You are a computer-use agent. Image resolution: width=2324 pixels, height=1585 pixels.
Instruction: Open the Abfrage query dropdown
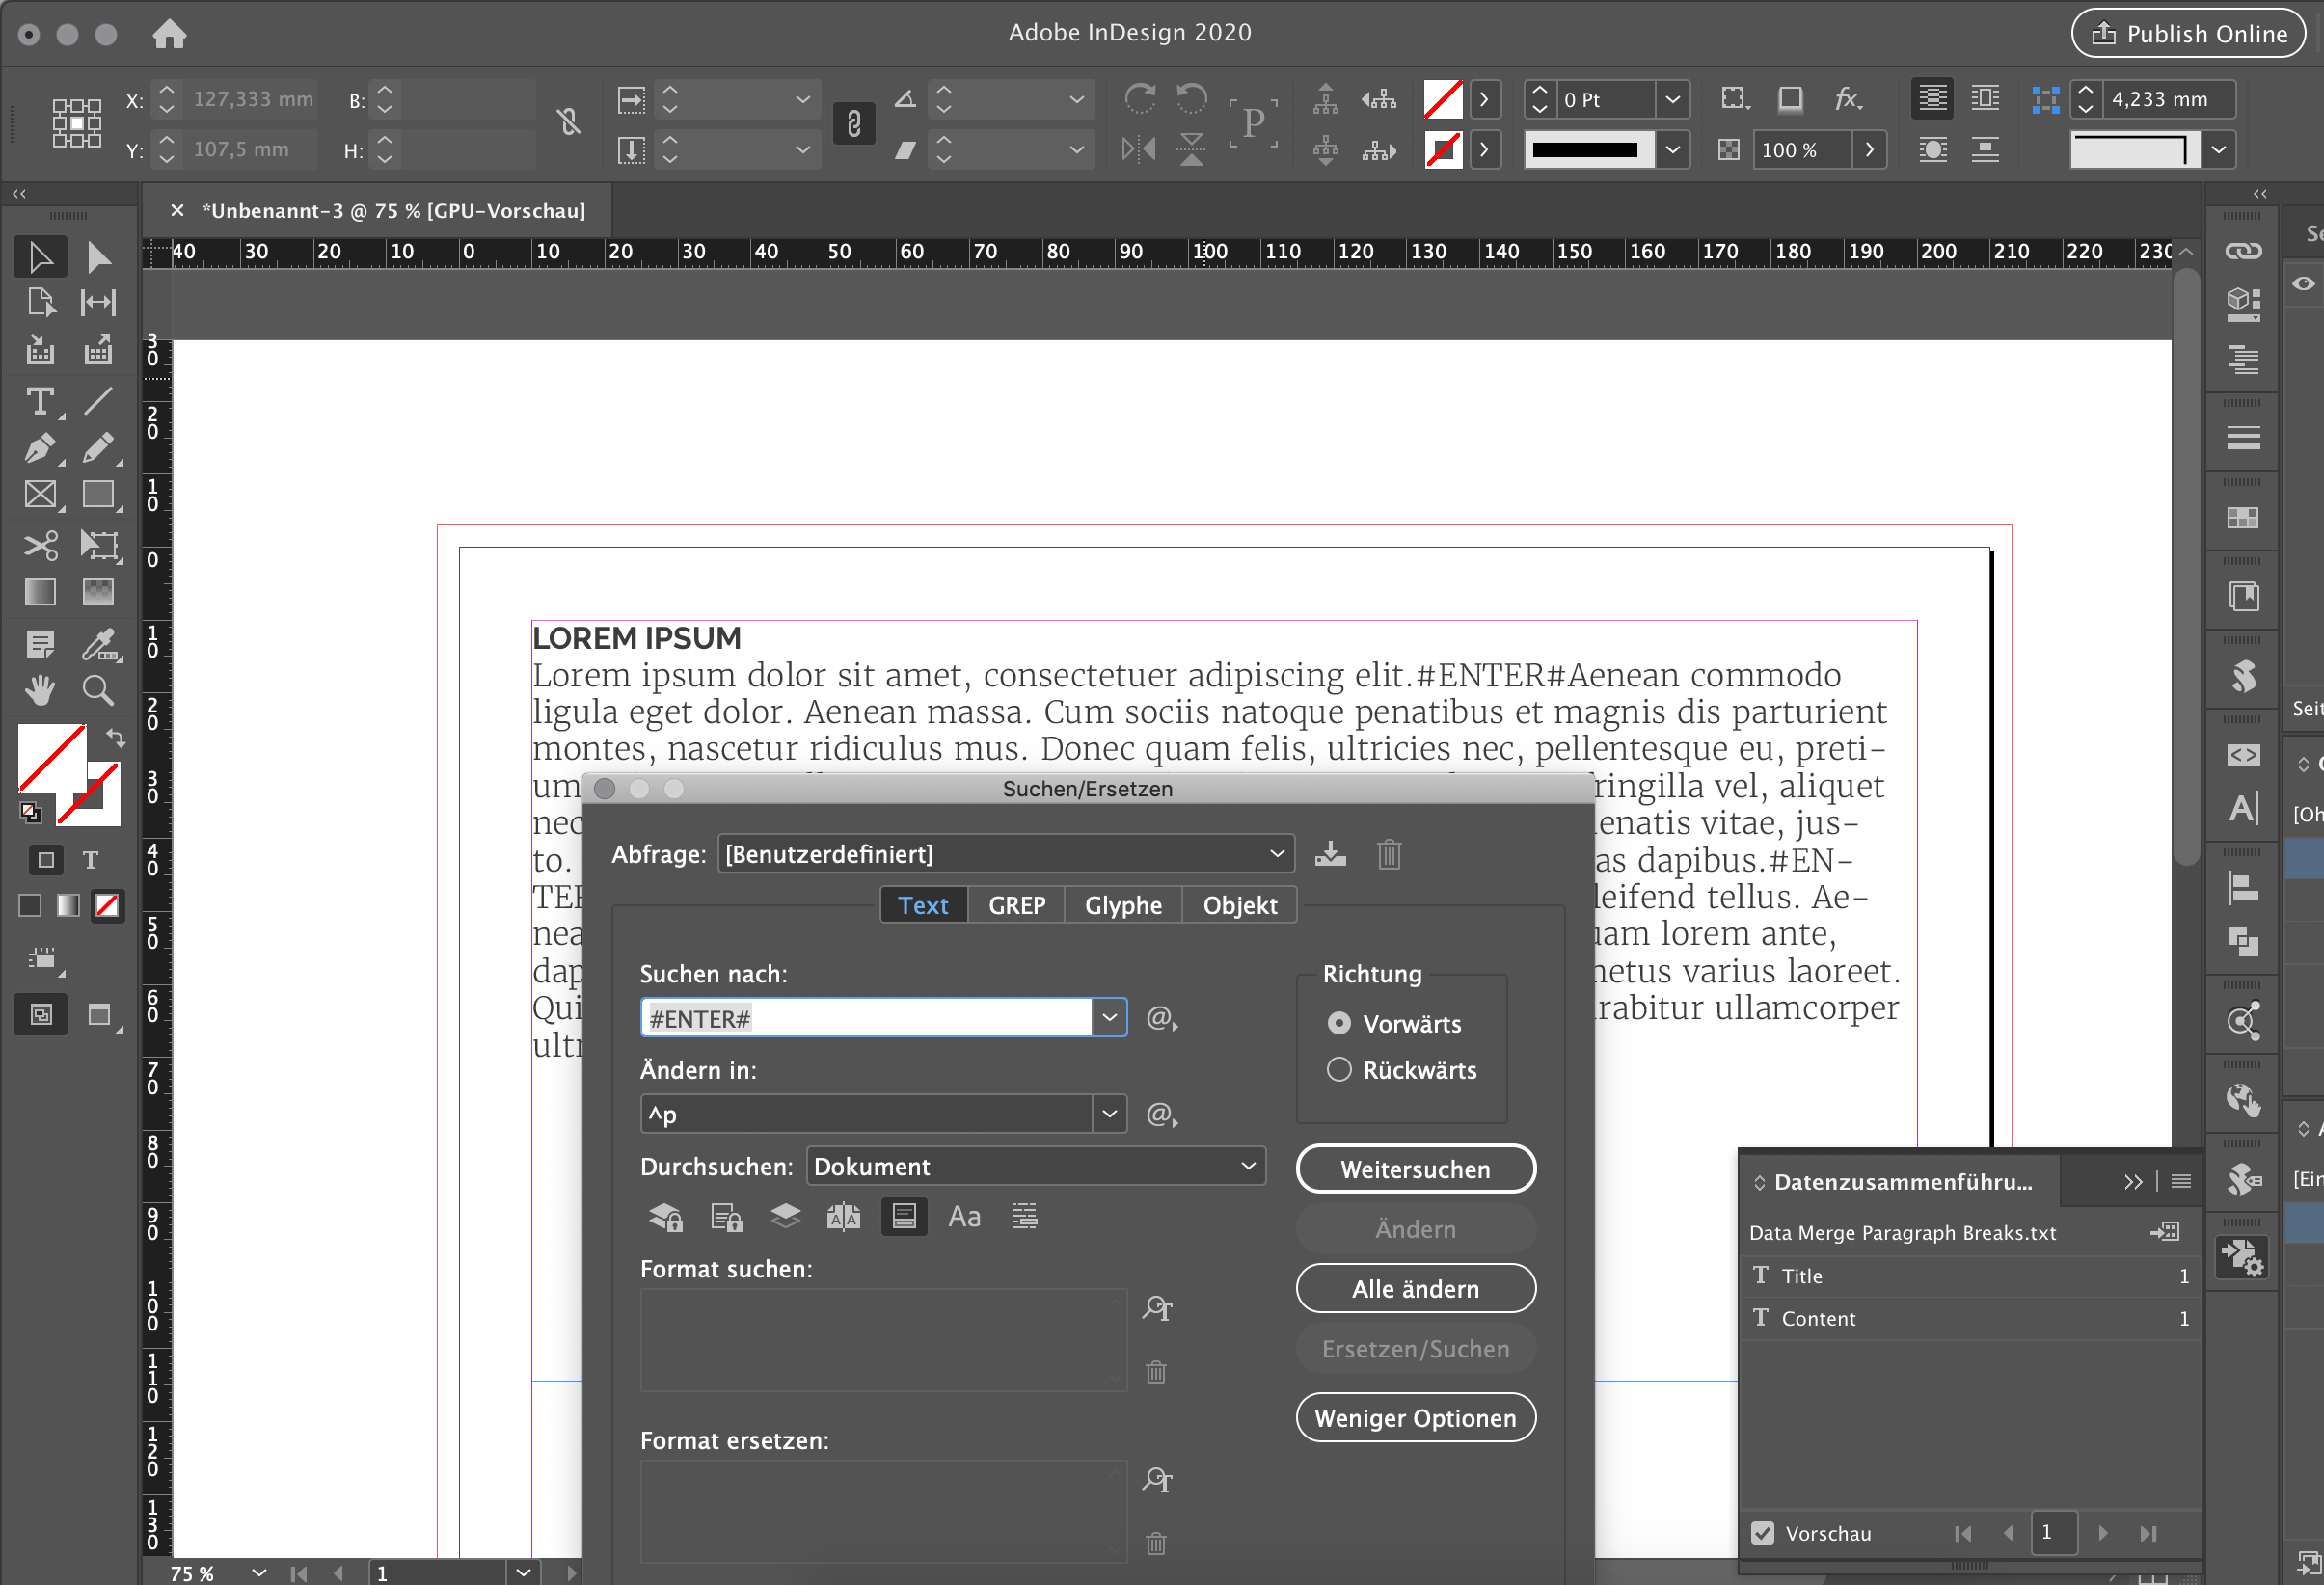point(1005,854)
